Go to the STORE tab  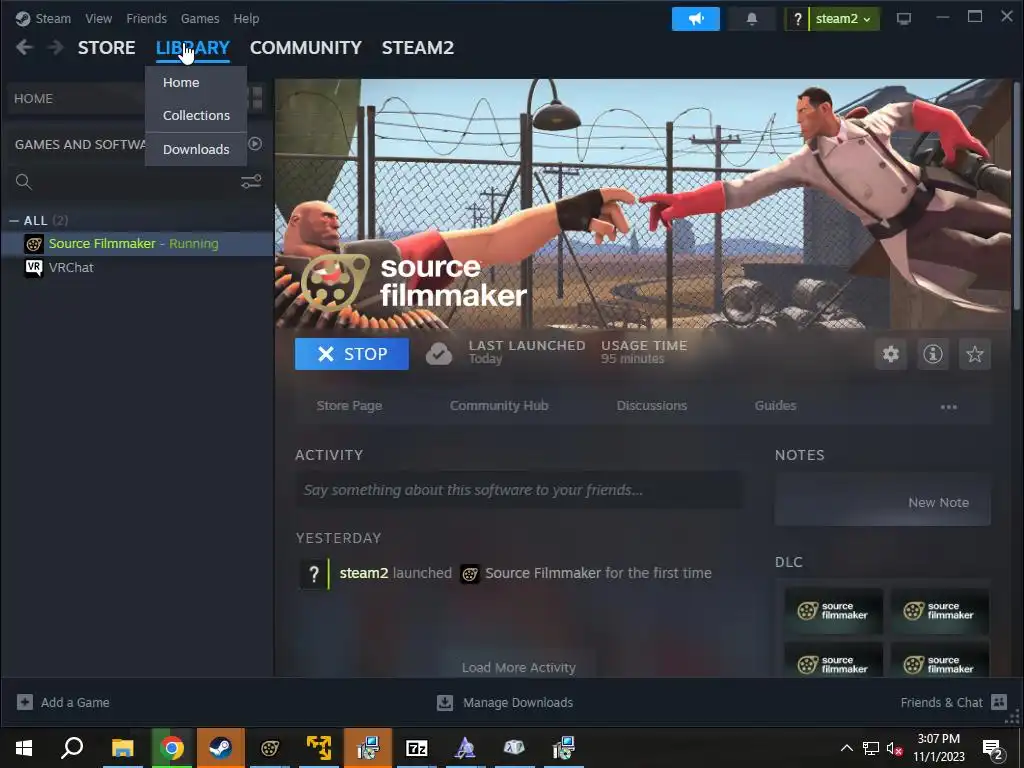tap(106, 48)
